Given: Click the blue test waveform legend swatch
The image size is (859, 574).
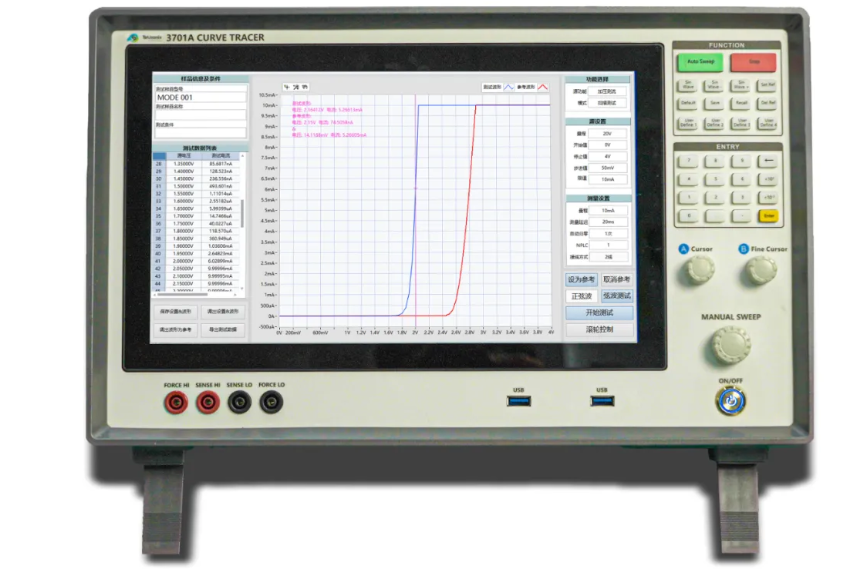Looking at the screenshot, I should pos(509,87).
